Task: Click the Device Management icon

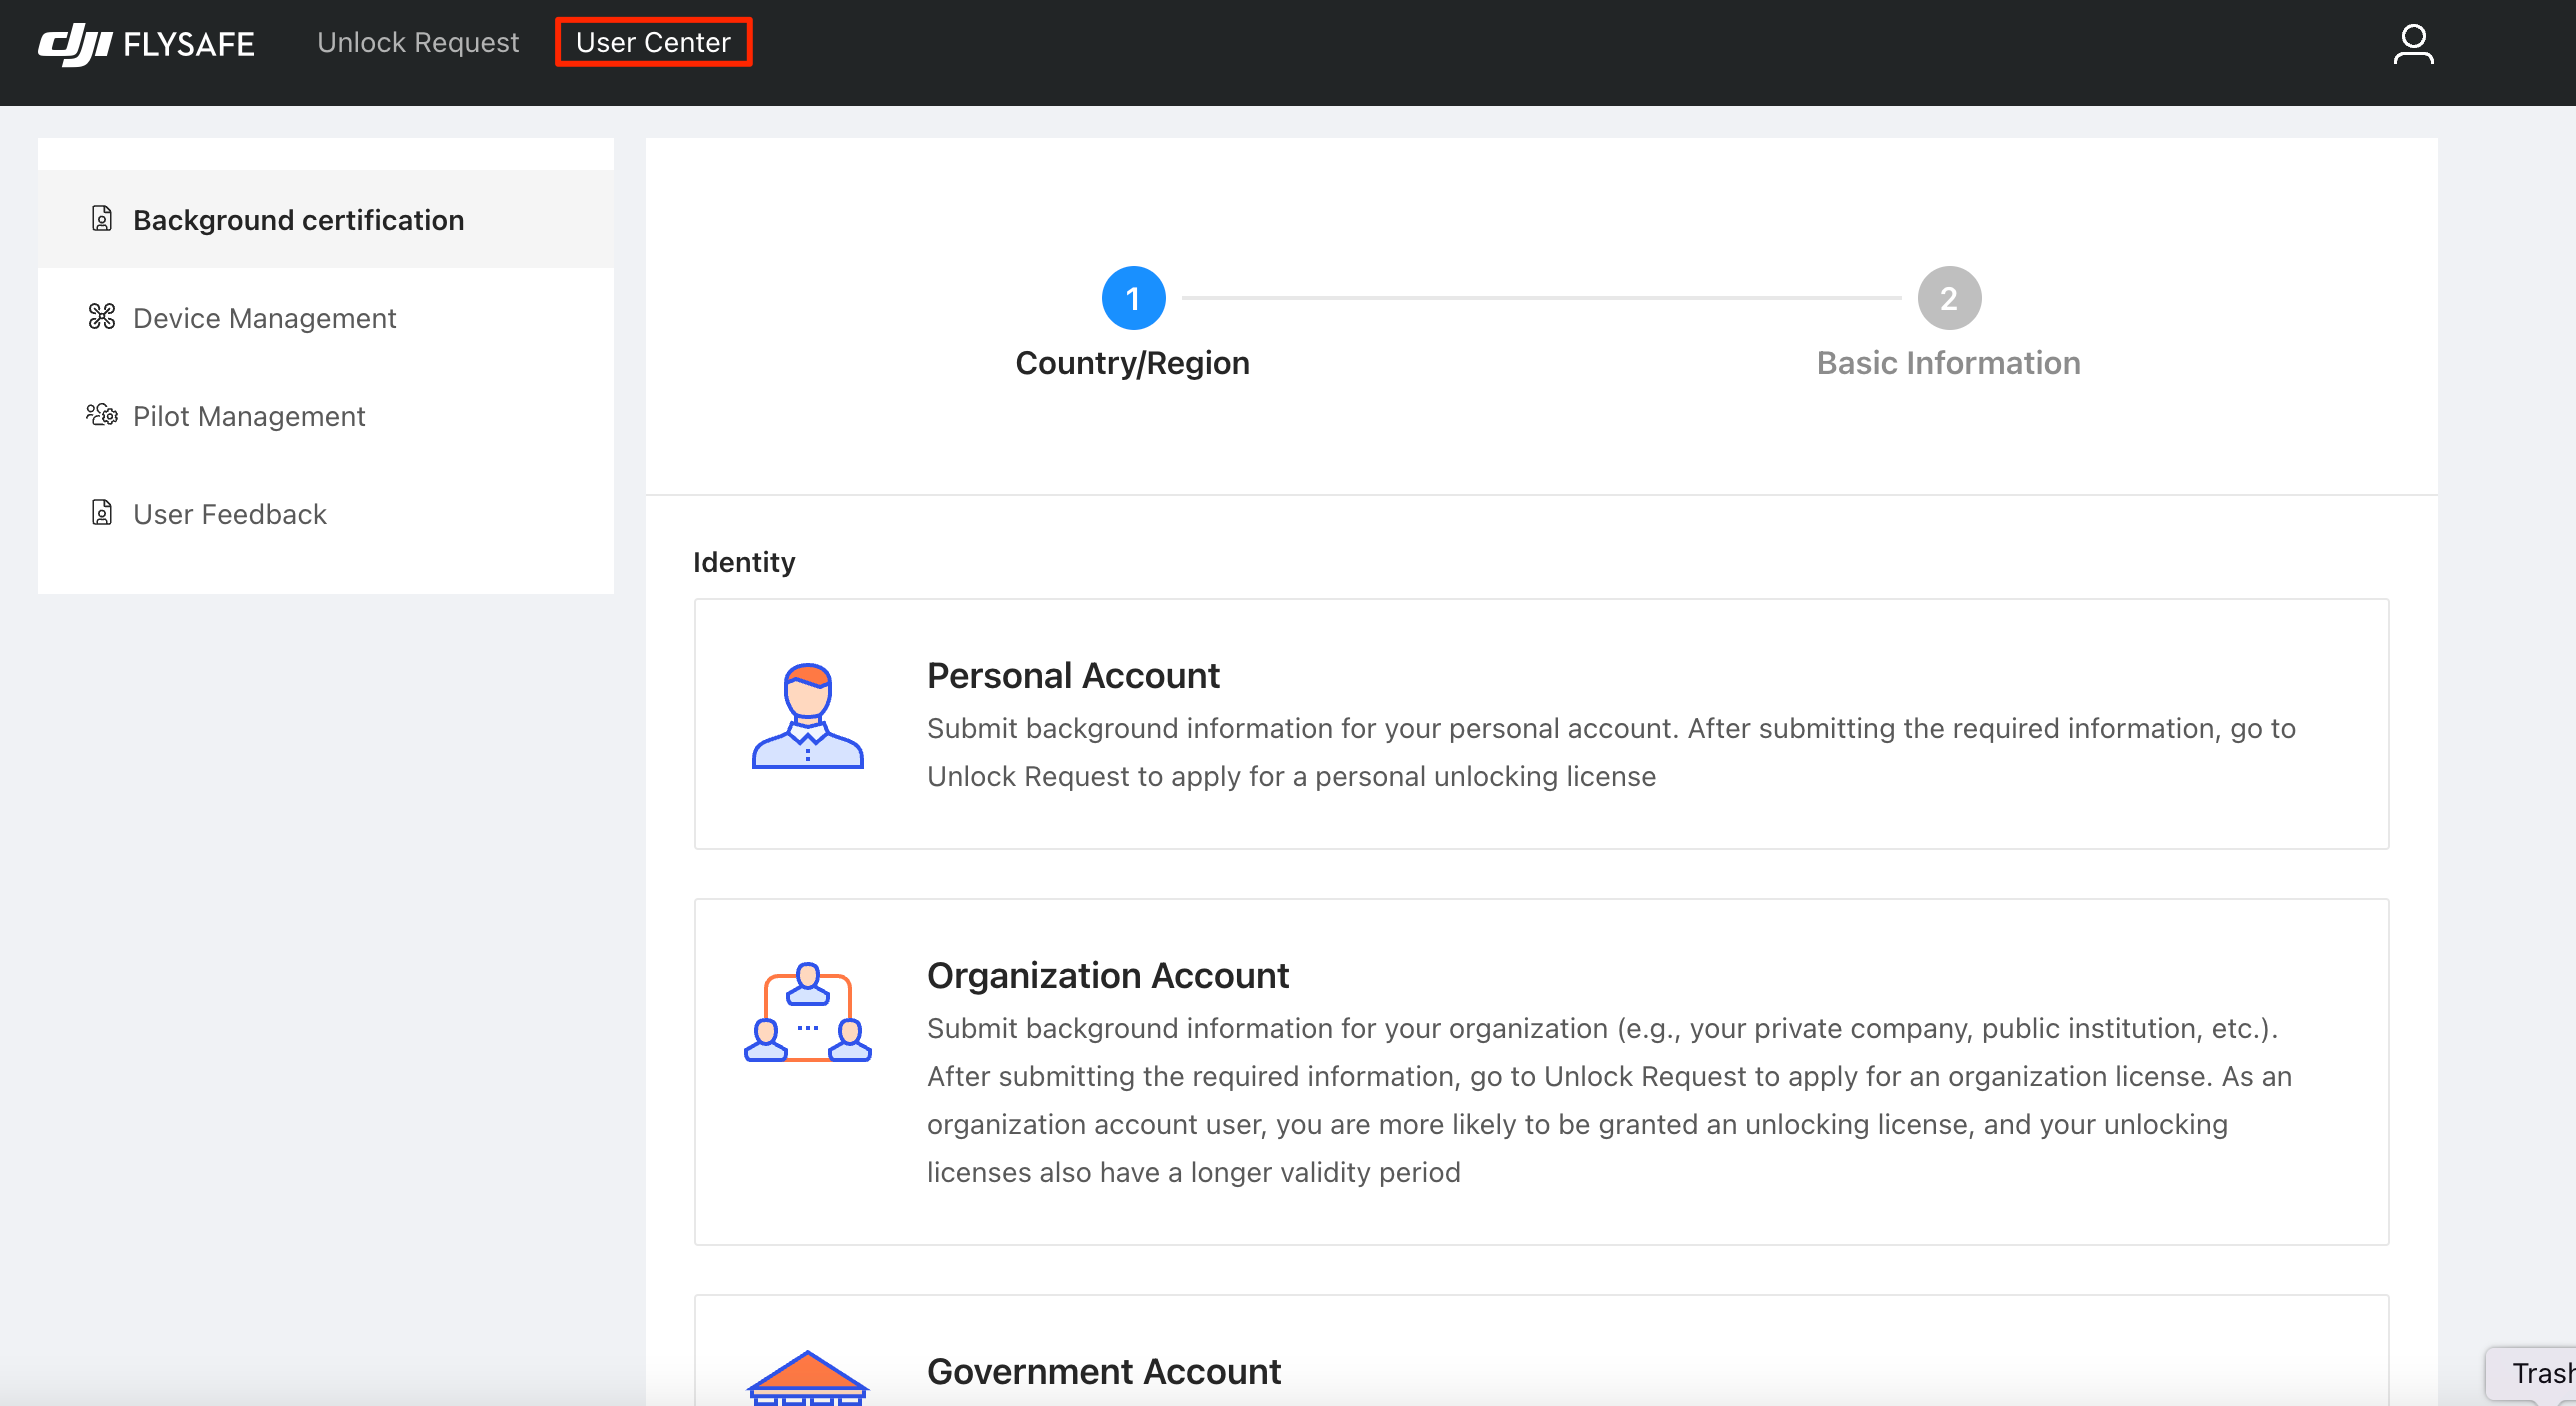Action: point(100,317)
